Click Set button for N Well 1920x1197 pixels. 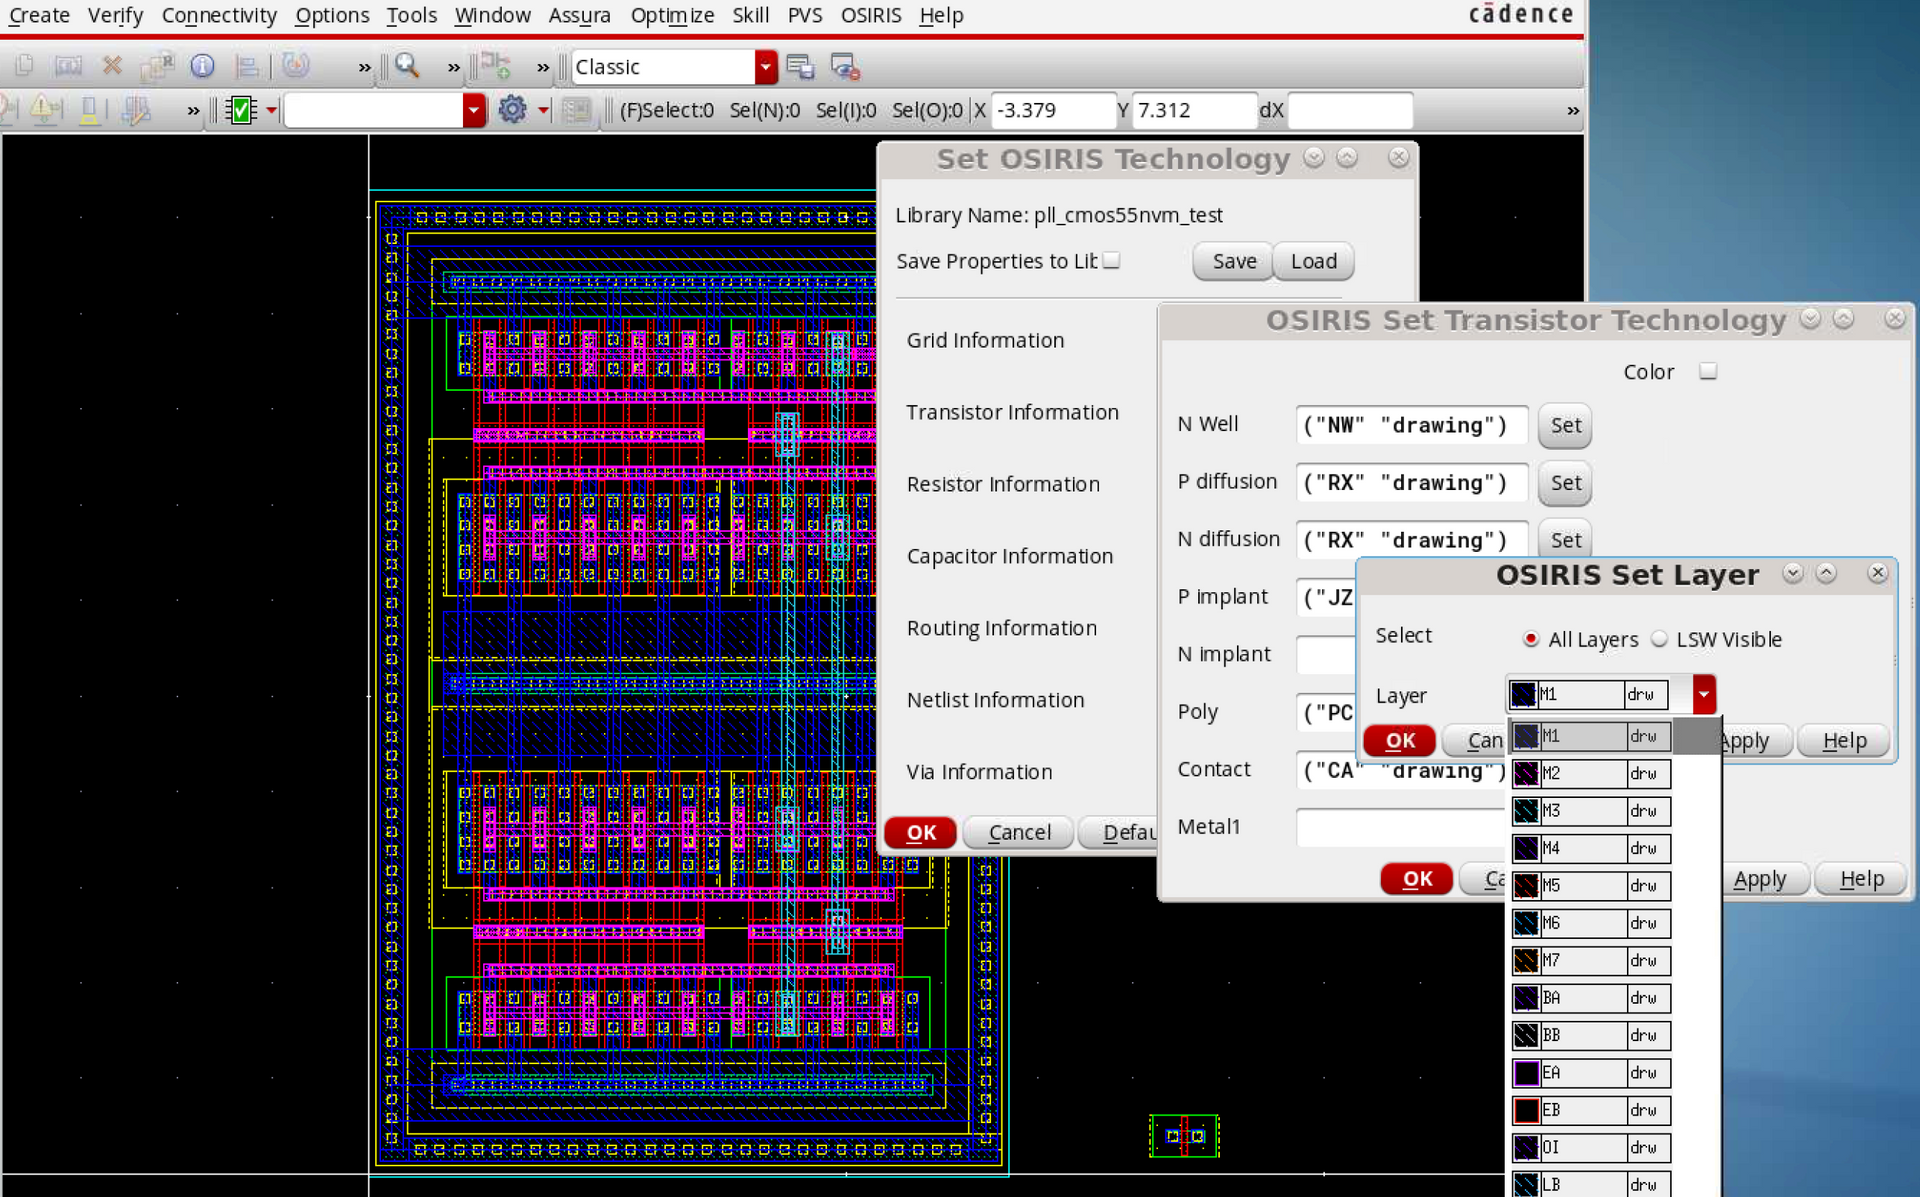pyautogui.click(x=1565, y=425)
